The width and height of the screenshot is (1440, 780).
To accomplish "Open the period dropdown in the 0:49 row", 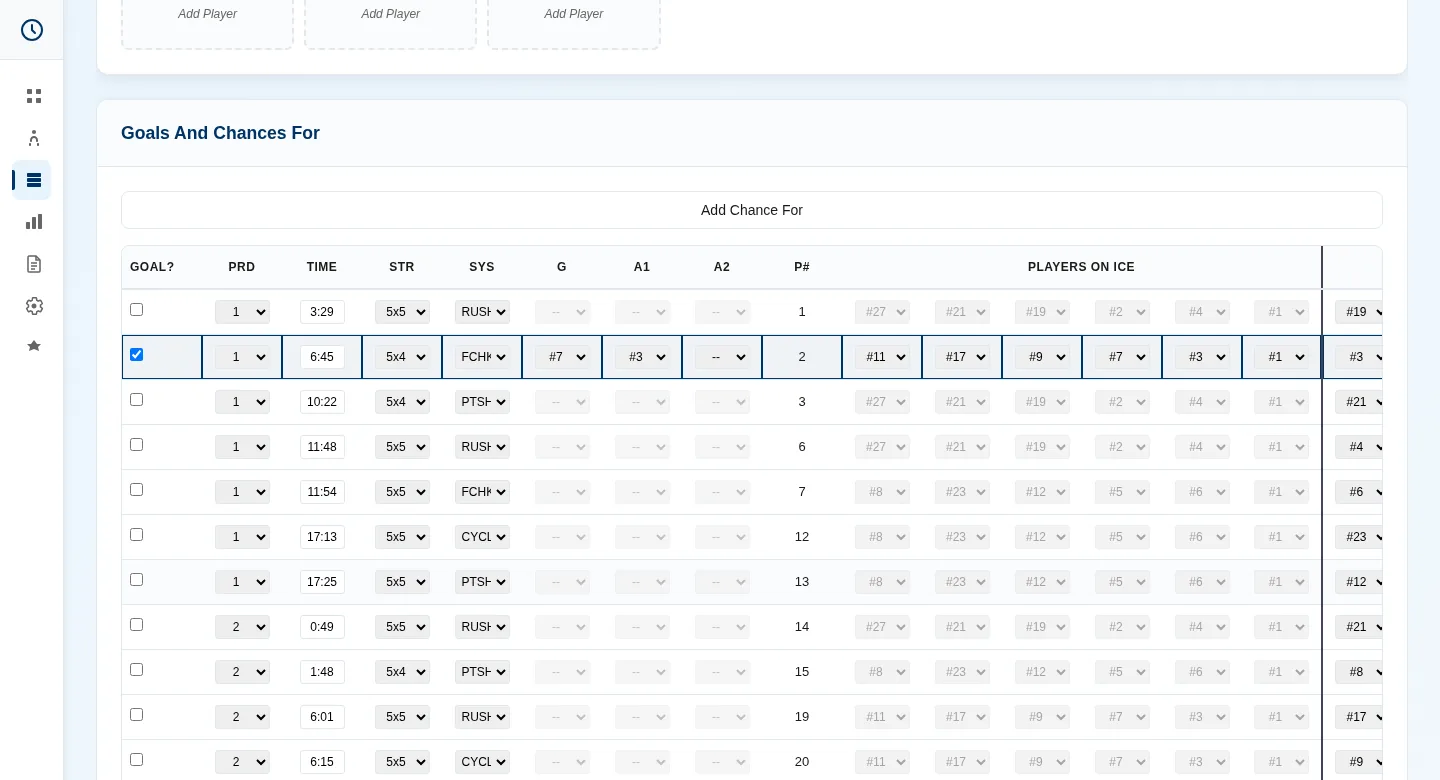I will tap(242, 627).
